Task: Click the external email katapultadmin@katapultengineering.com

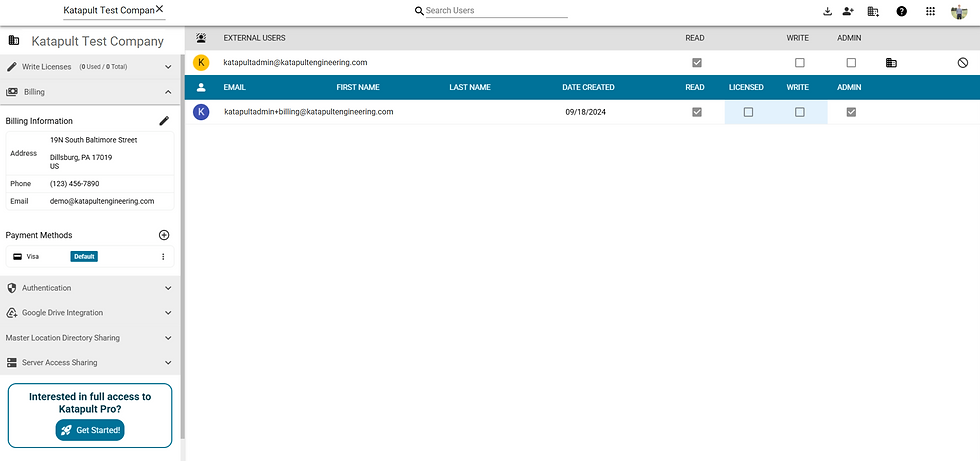Action: 295,62
